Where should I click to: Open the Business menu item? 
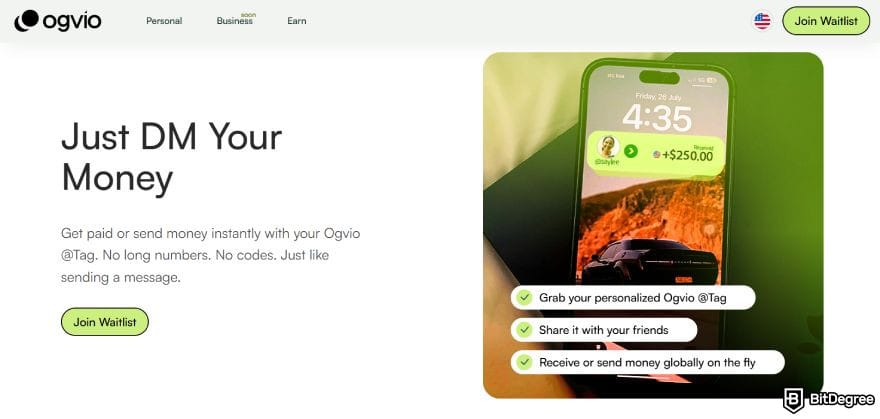pyautogui.click(x=235, y=21)
